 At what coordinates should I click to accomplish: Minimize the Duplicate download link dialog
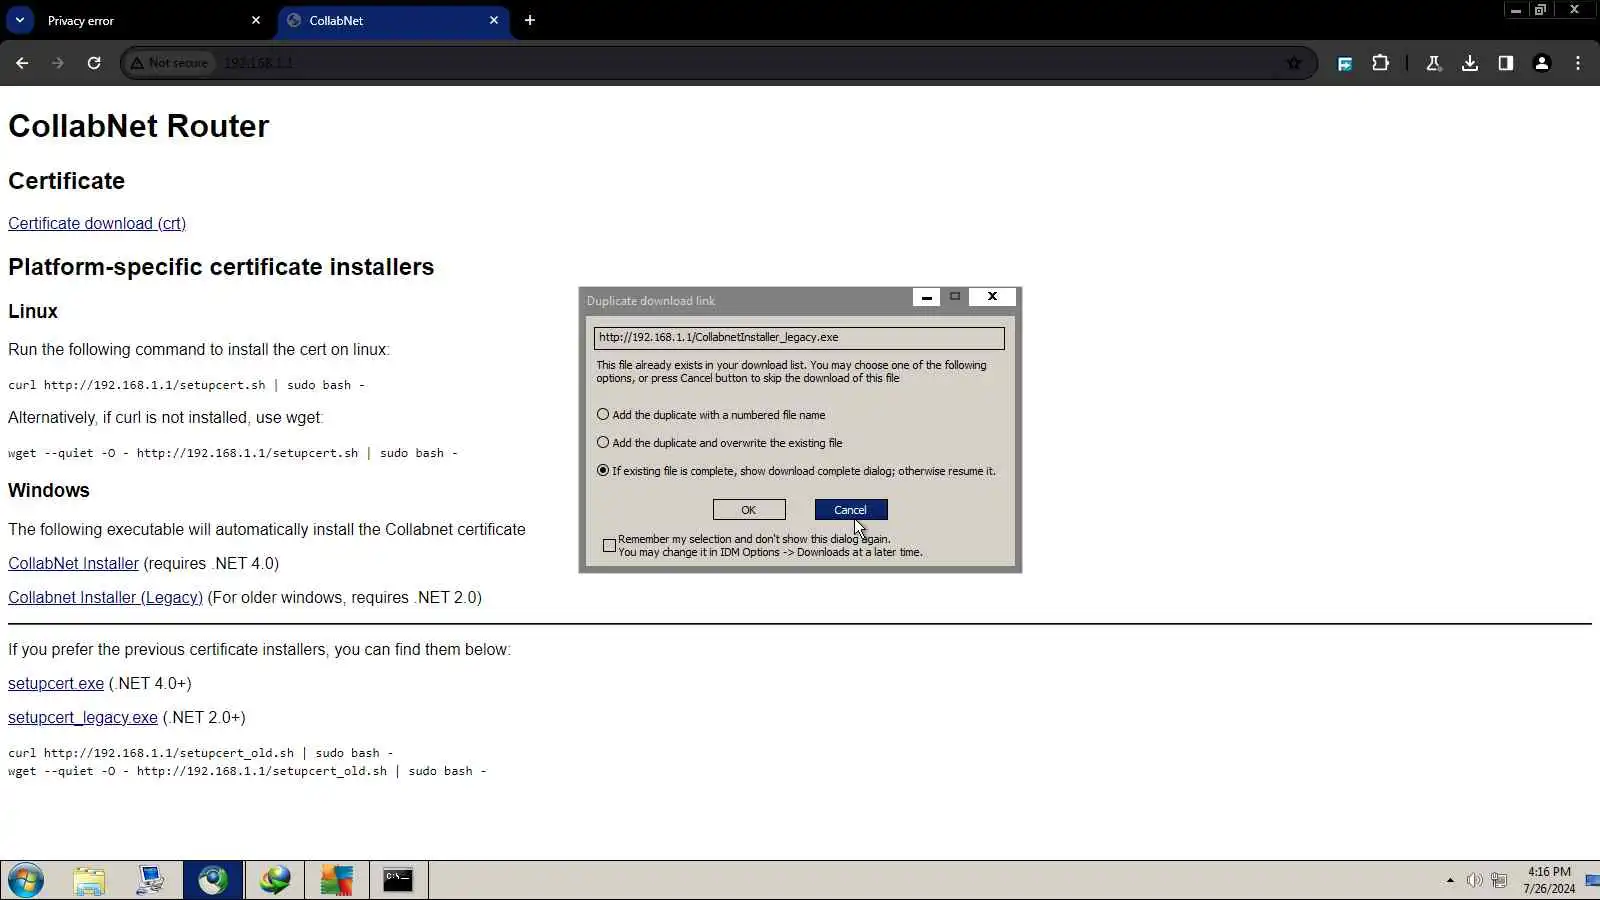click(x=926, y=297)
